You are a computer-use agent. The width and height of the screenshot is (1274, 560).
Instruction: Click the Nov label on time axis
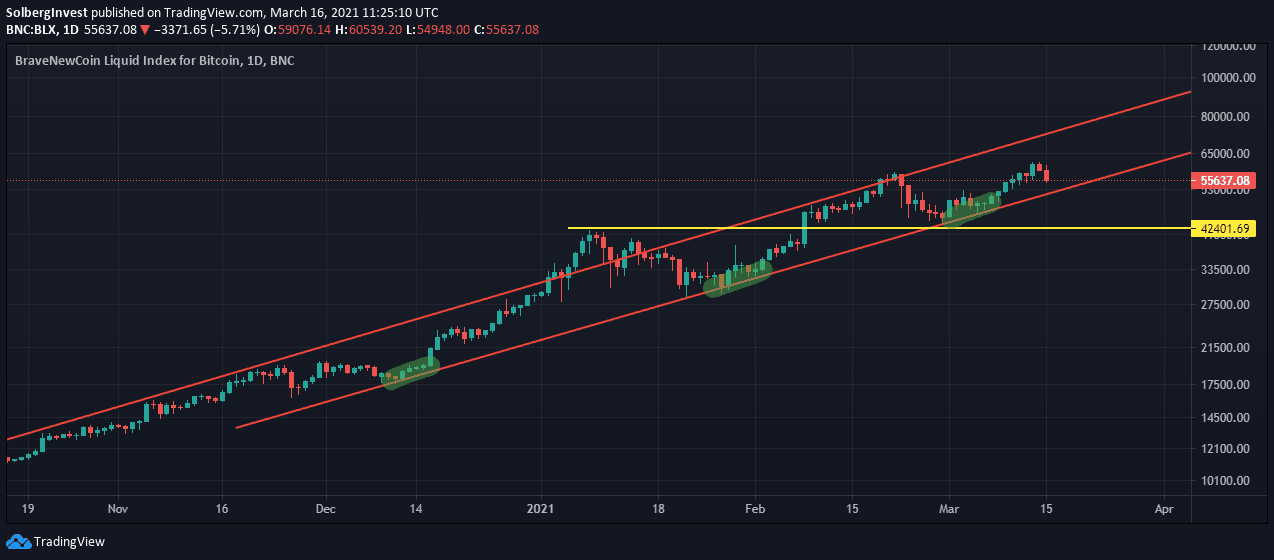(x=118, y=509)
